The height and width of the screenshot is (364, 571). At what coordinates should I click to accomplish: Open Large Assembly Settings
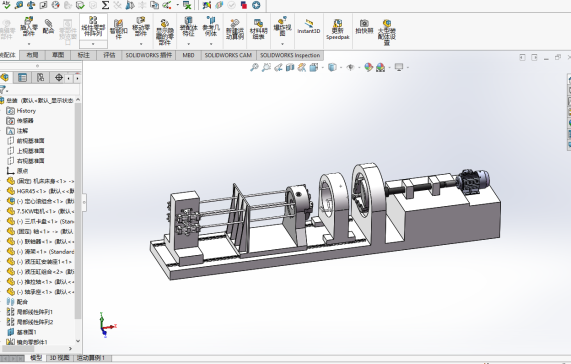387,33
